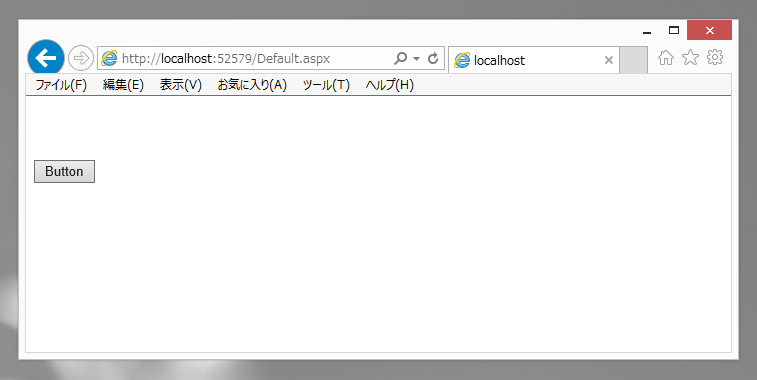The height and width of the screenshot is (380, 757).
Task: Maximize the Internet Explorer window
Action: 674,30
